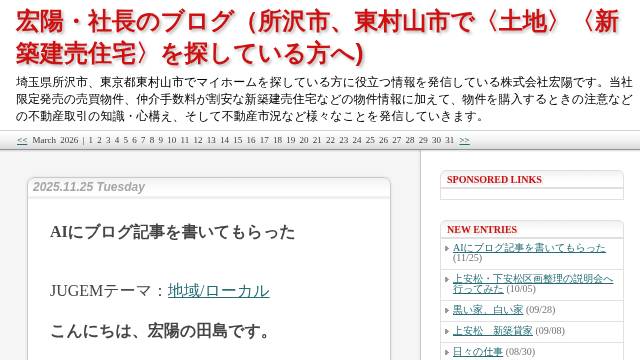640x360 pixels.
Task: Click date (09/28) in new entries
Action: pyautogui.click(x=540, y=310)
